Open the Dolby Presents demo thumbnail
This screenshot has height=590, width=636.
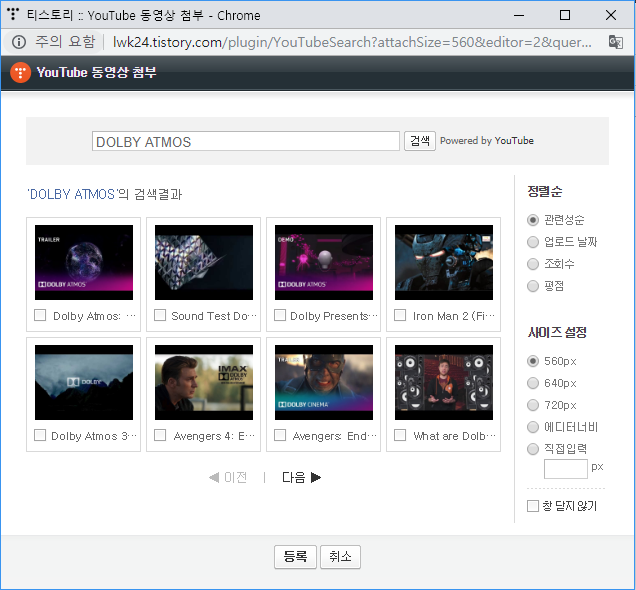point(324,262)
